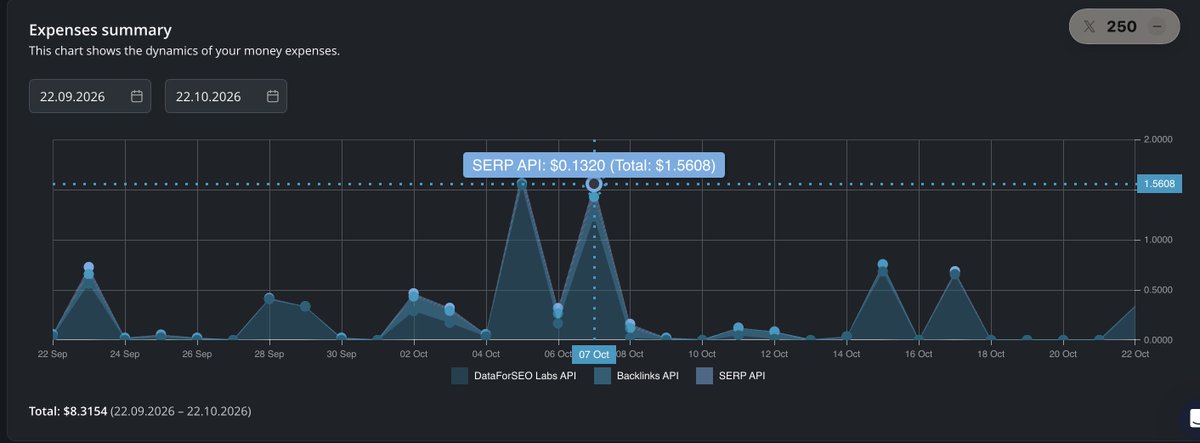Screen dimensions: 1200x443
Task: Click the 16 Oct x-axis label
Action: pyautogui.click(x=918, y=354)
